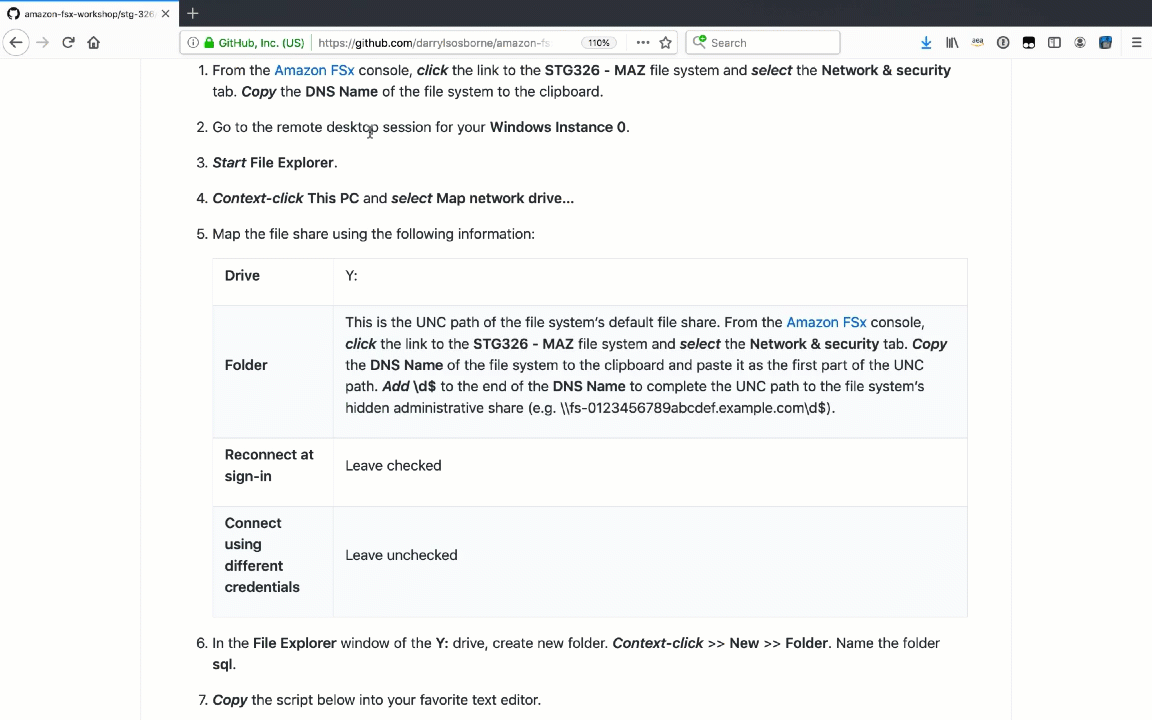
Task: Click the Amazon Assistant extension icon
Action: point(977,43)
